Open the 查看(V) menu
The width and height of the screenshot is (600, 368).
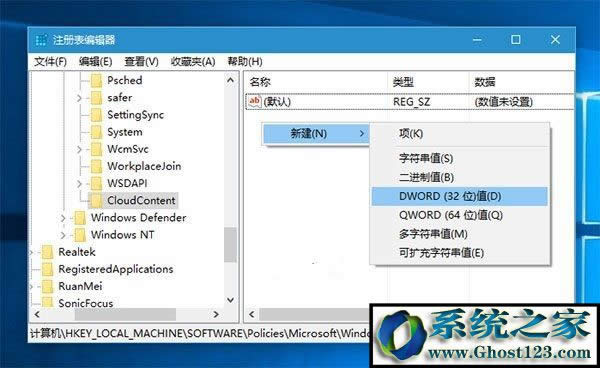pos(141,62)
